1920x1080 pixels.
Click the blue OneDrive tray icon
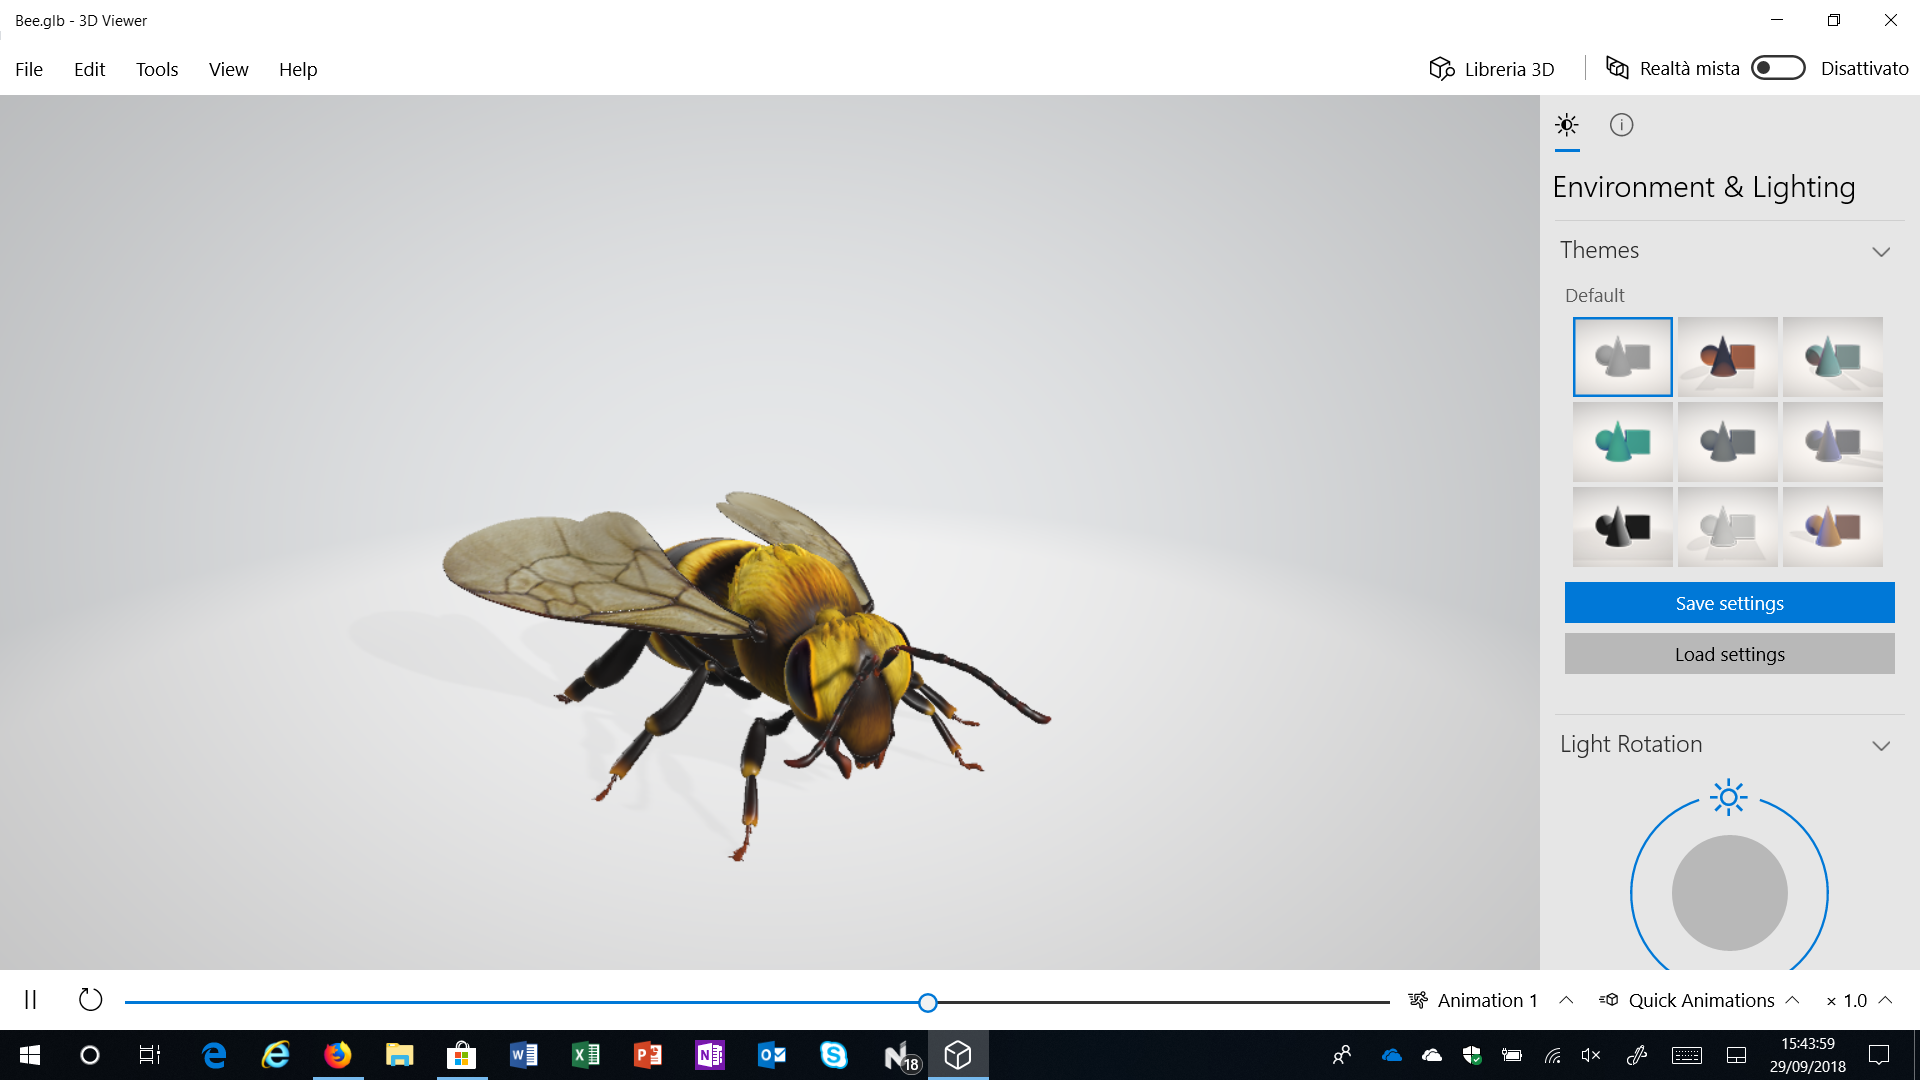pos(1391,1055)
